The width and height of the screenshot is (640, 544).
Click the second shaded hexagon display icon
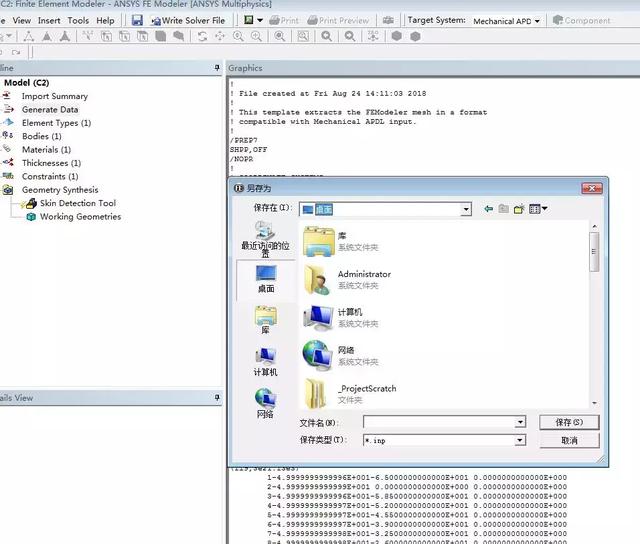[415, 36]
